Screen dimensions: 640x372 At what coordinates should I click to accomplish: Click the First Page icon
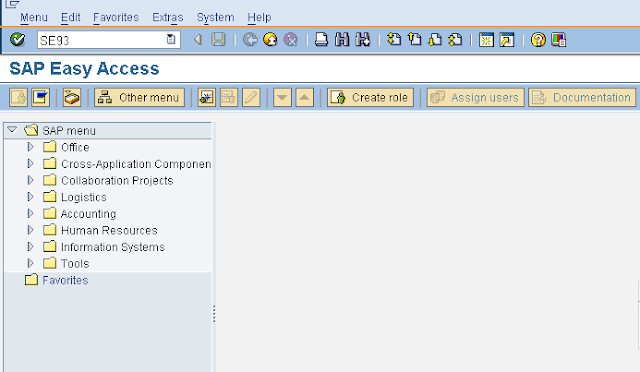pos(394,40)
